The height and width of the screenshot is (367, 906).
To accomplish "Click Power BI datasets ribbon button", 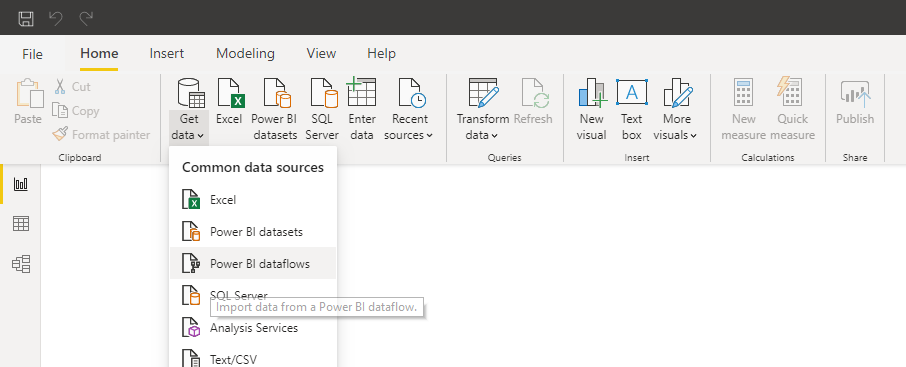I will tap(274, 110).
